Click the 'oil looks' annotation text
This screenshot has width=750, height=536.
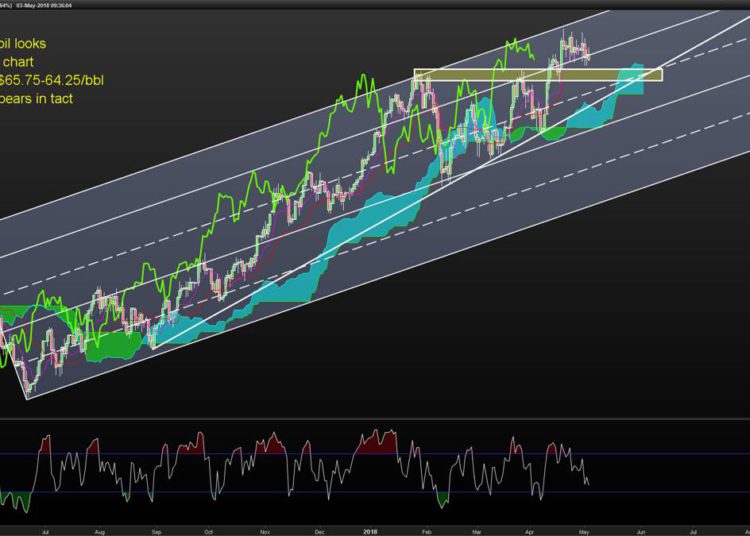tap(23, 44)
